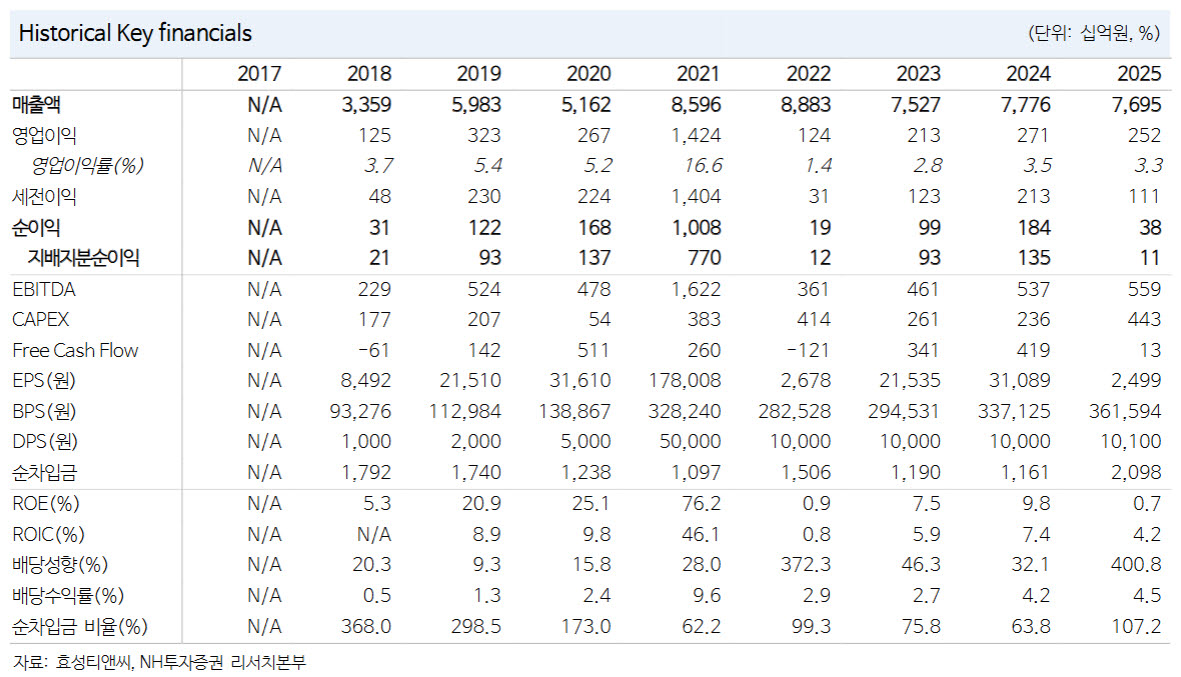1181x677 pixels.
Task: Click the 매출액 row label
Action: (36, 105)
